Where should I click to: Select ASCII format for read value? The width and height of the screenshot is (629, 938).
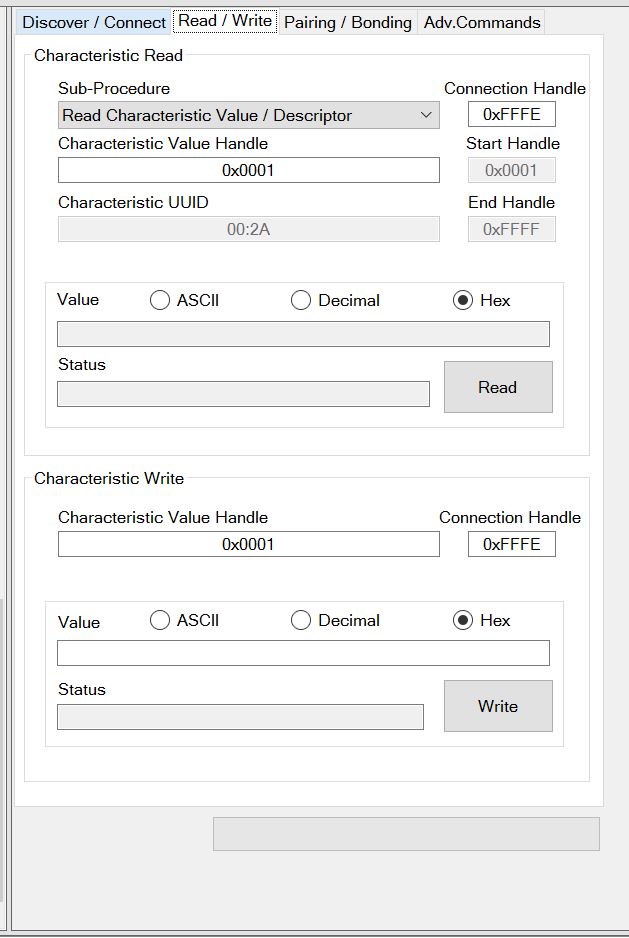tap(160, 300)
